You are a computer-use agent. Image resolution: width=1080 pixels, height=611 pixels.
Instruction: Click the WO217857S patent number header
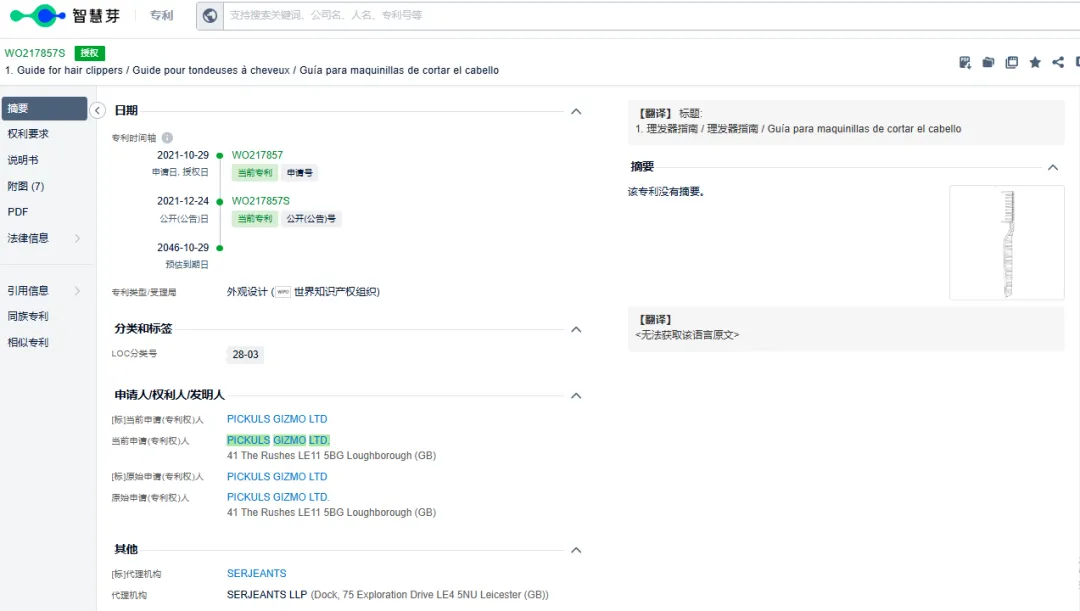coord(34,53)
